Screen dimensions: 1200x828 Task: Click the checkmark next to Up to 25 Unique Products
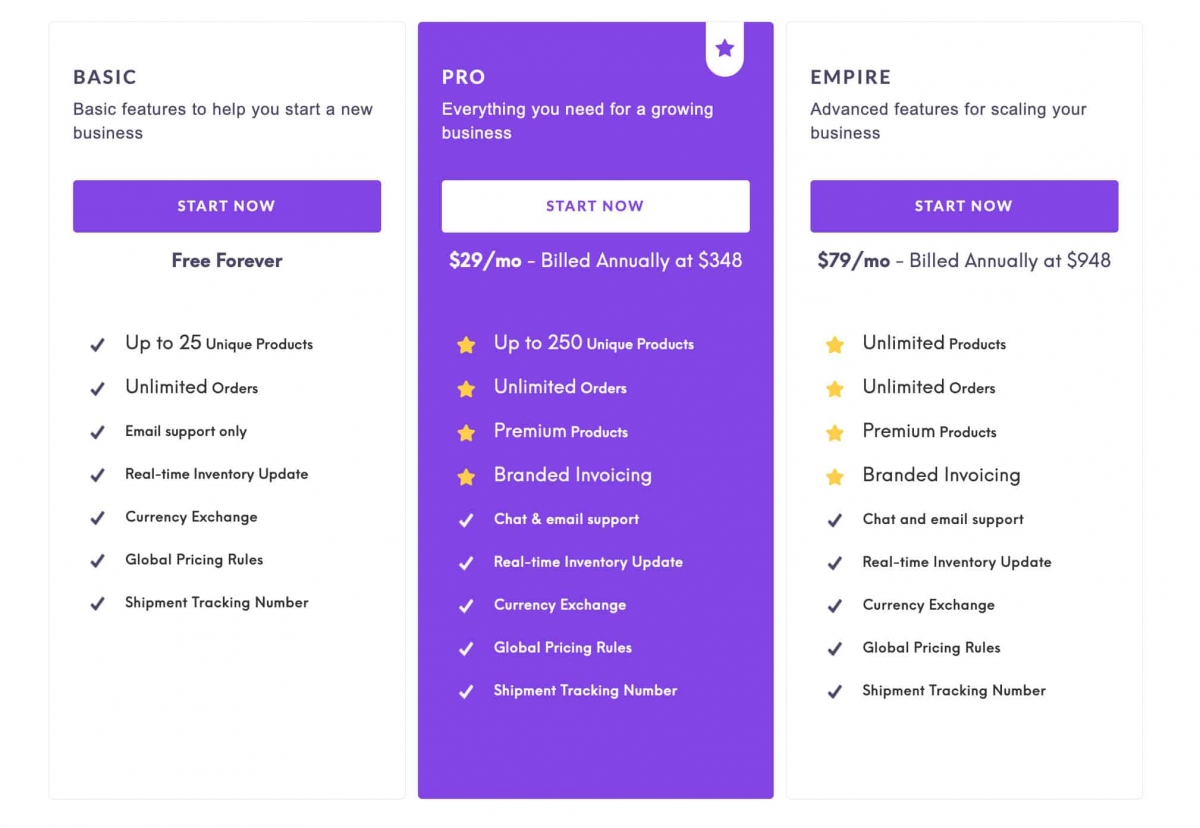pos(97,344)
